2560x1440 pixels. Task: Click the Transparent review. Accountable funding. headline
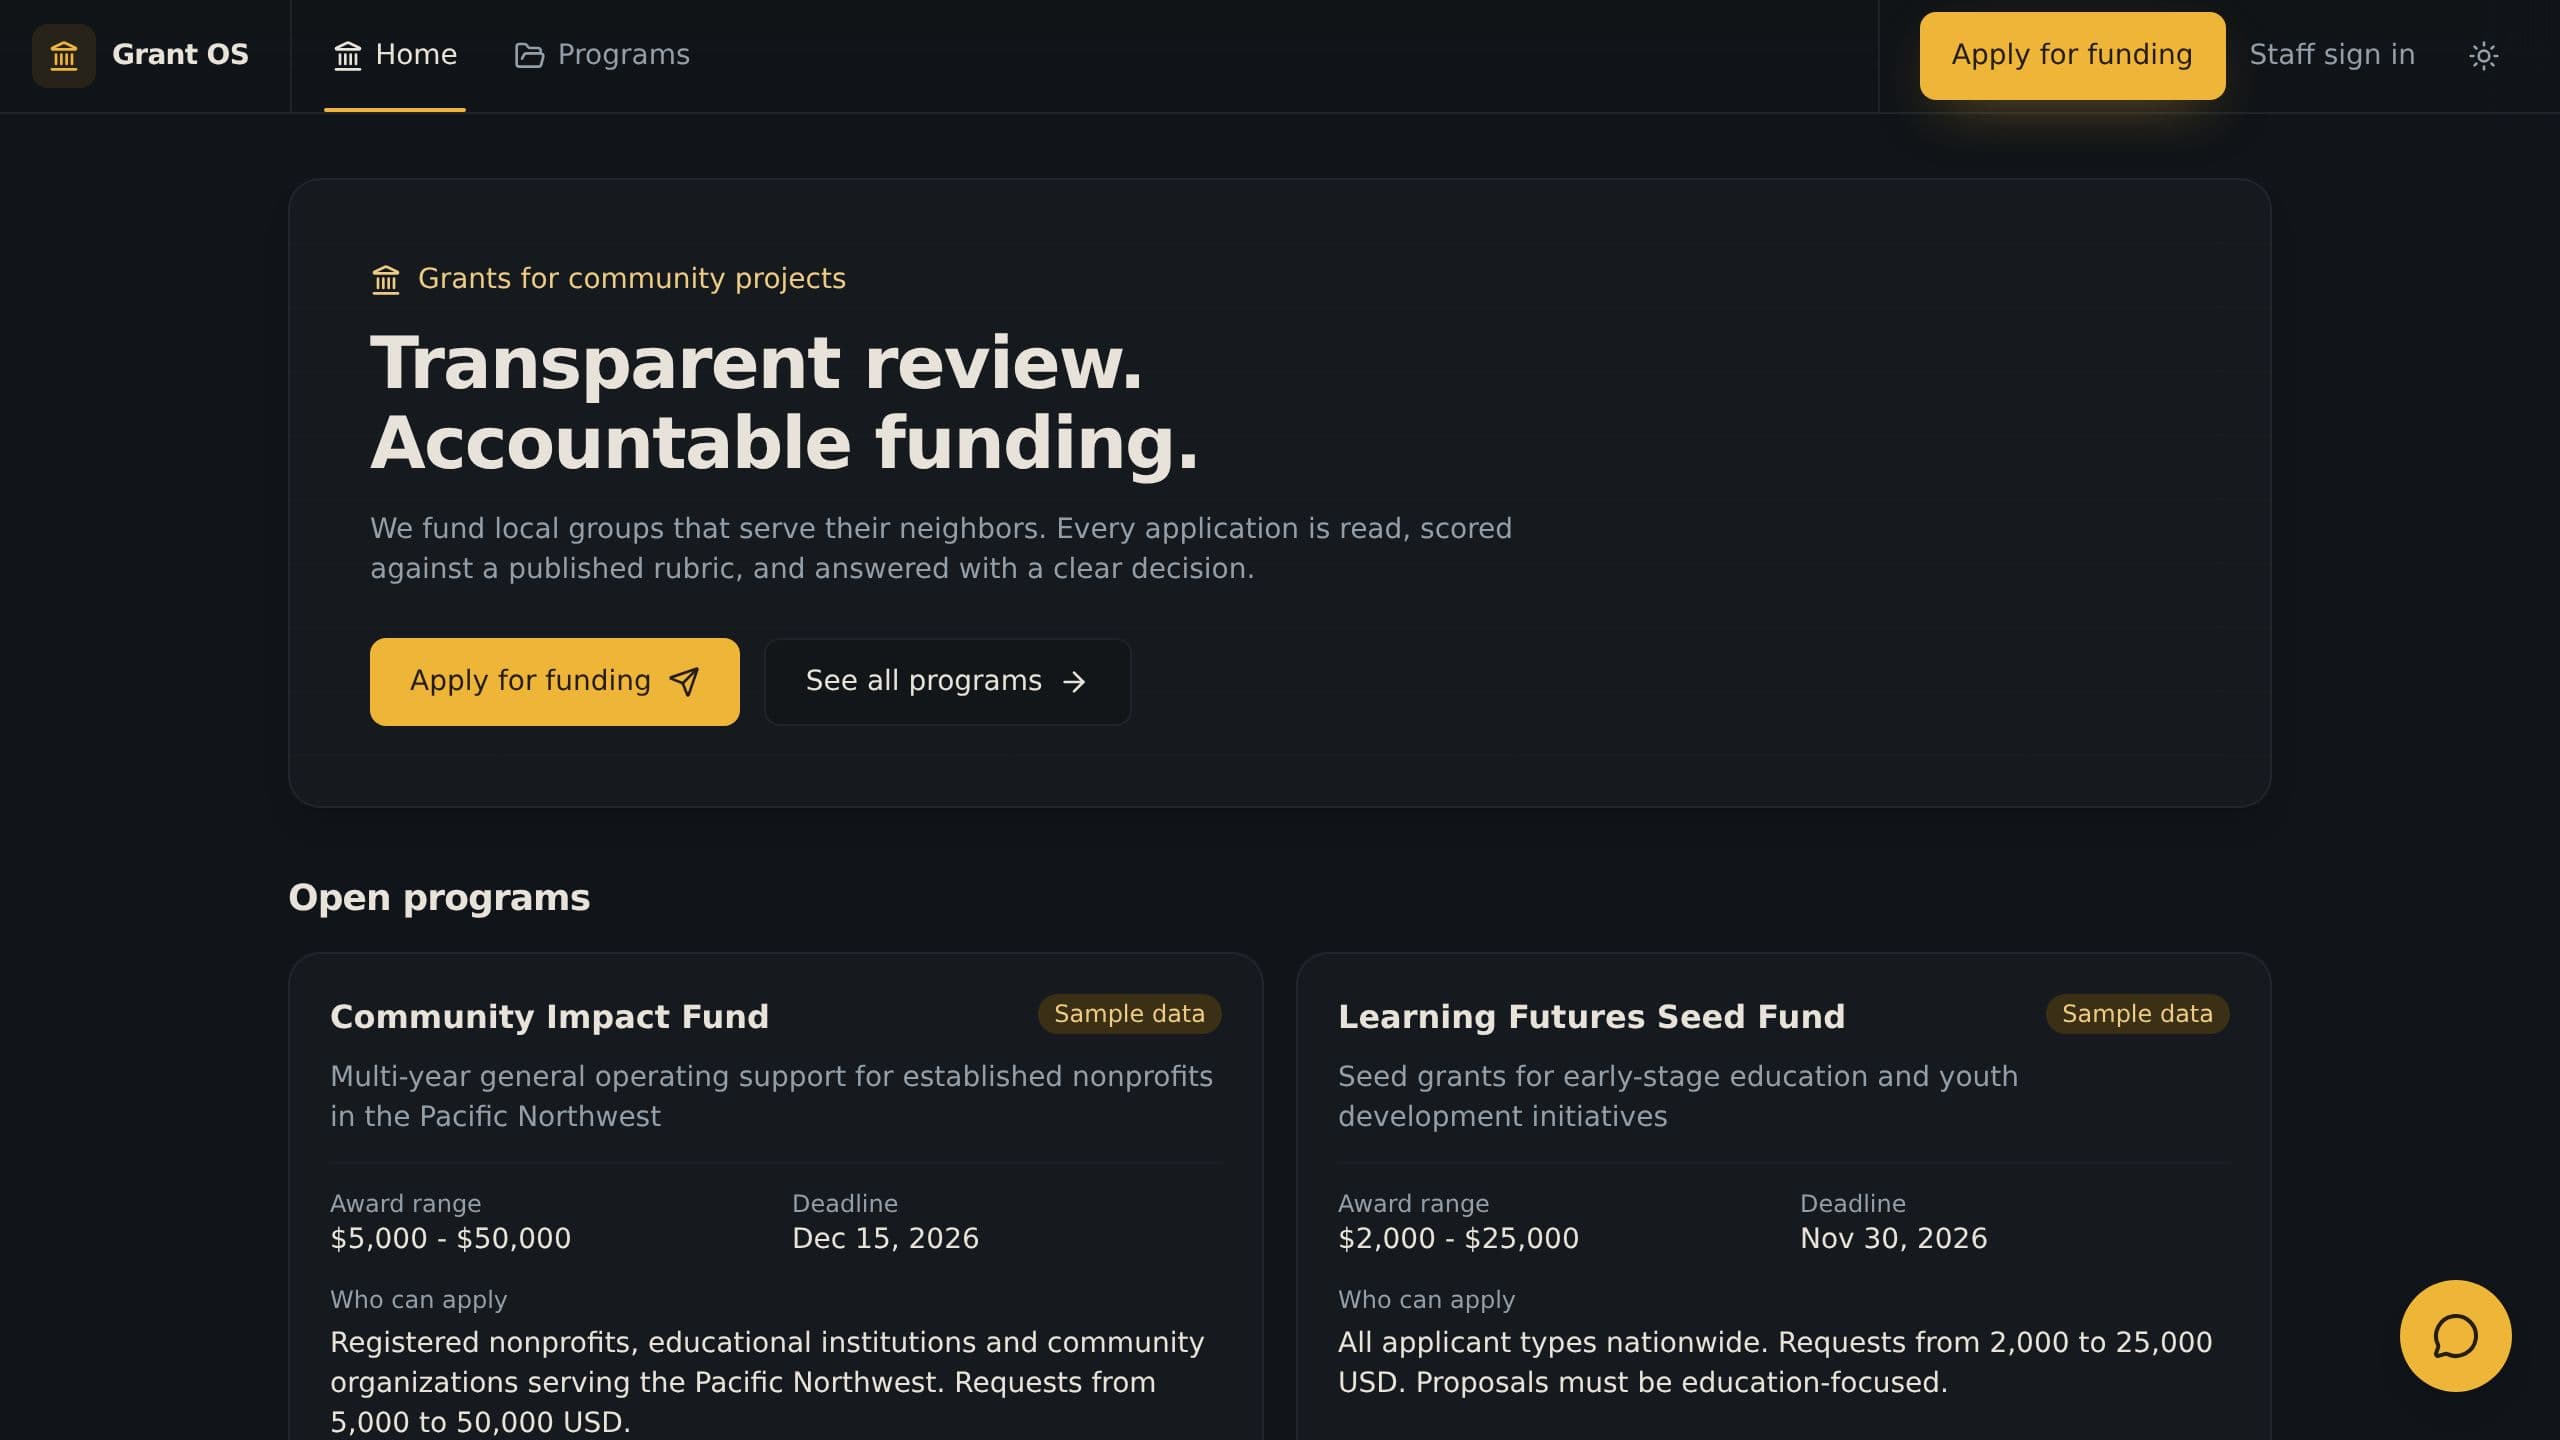tap(785, 403)
